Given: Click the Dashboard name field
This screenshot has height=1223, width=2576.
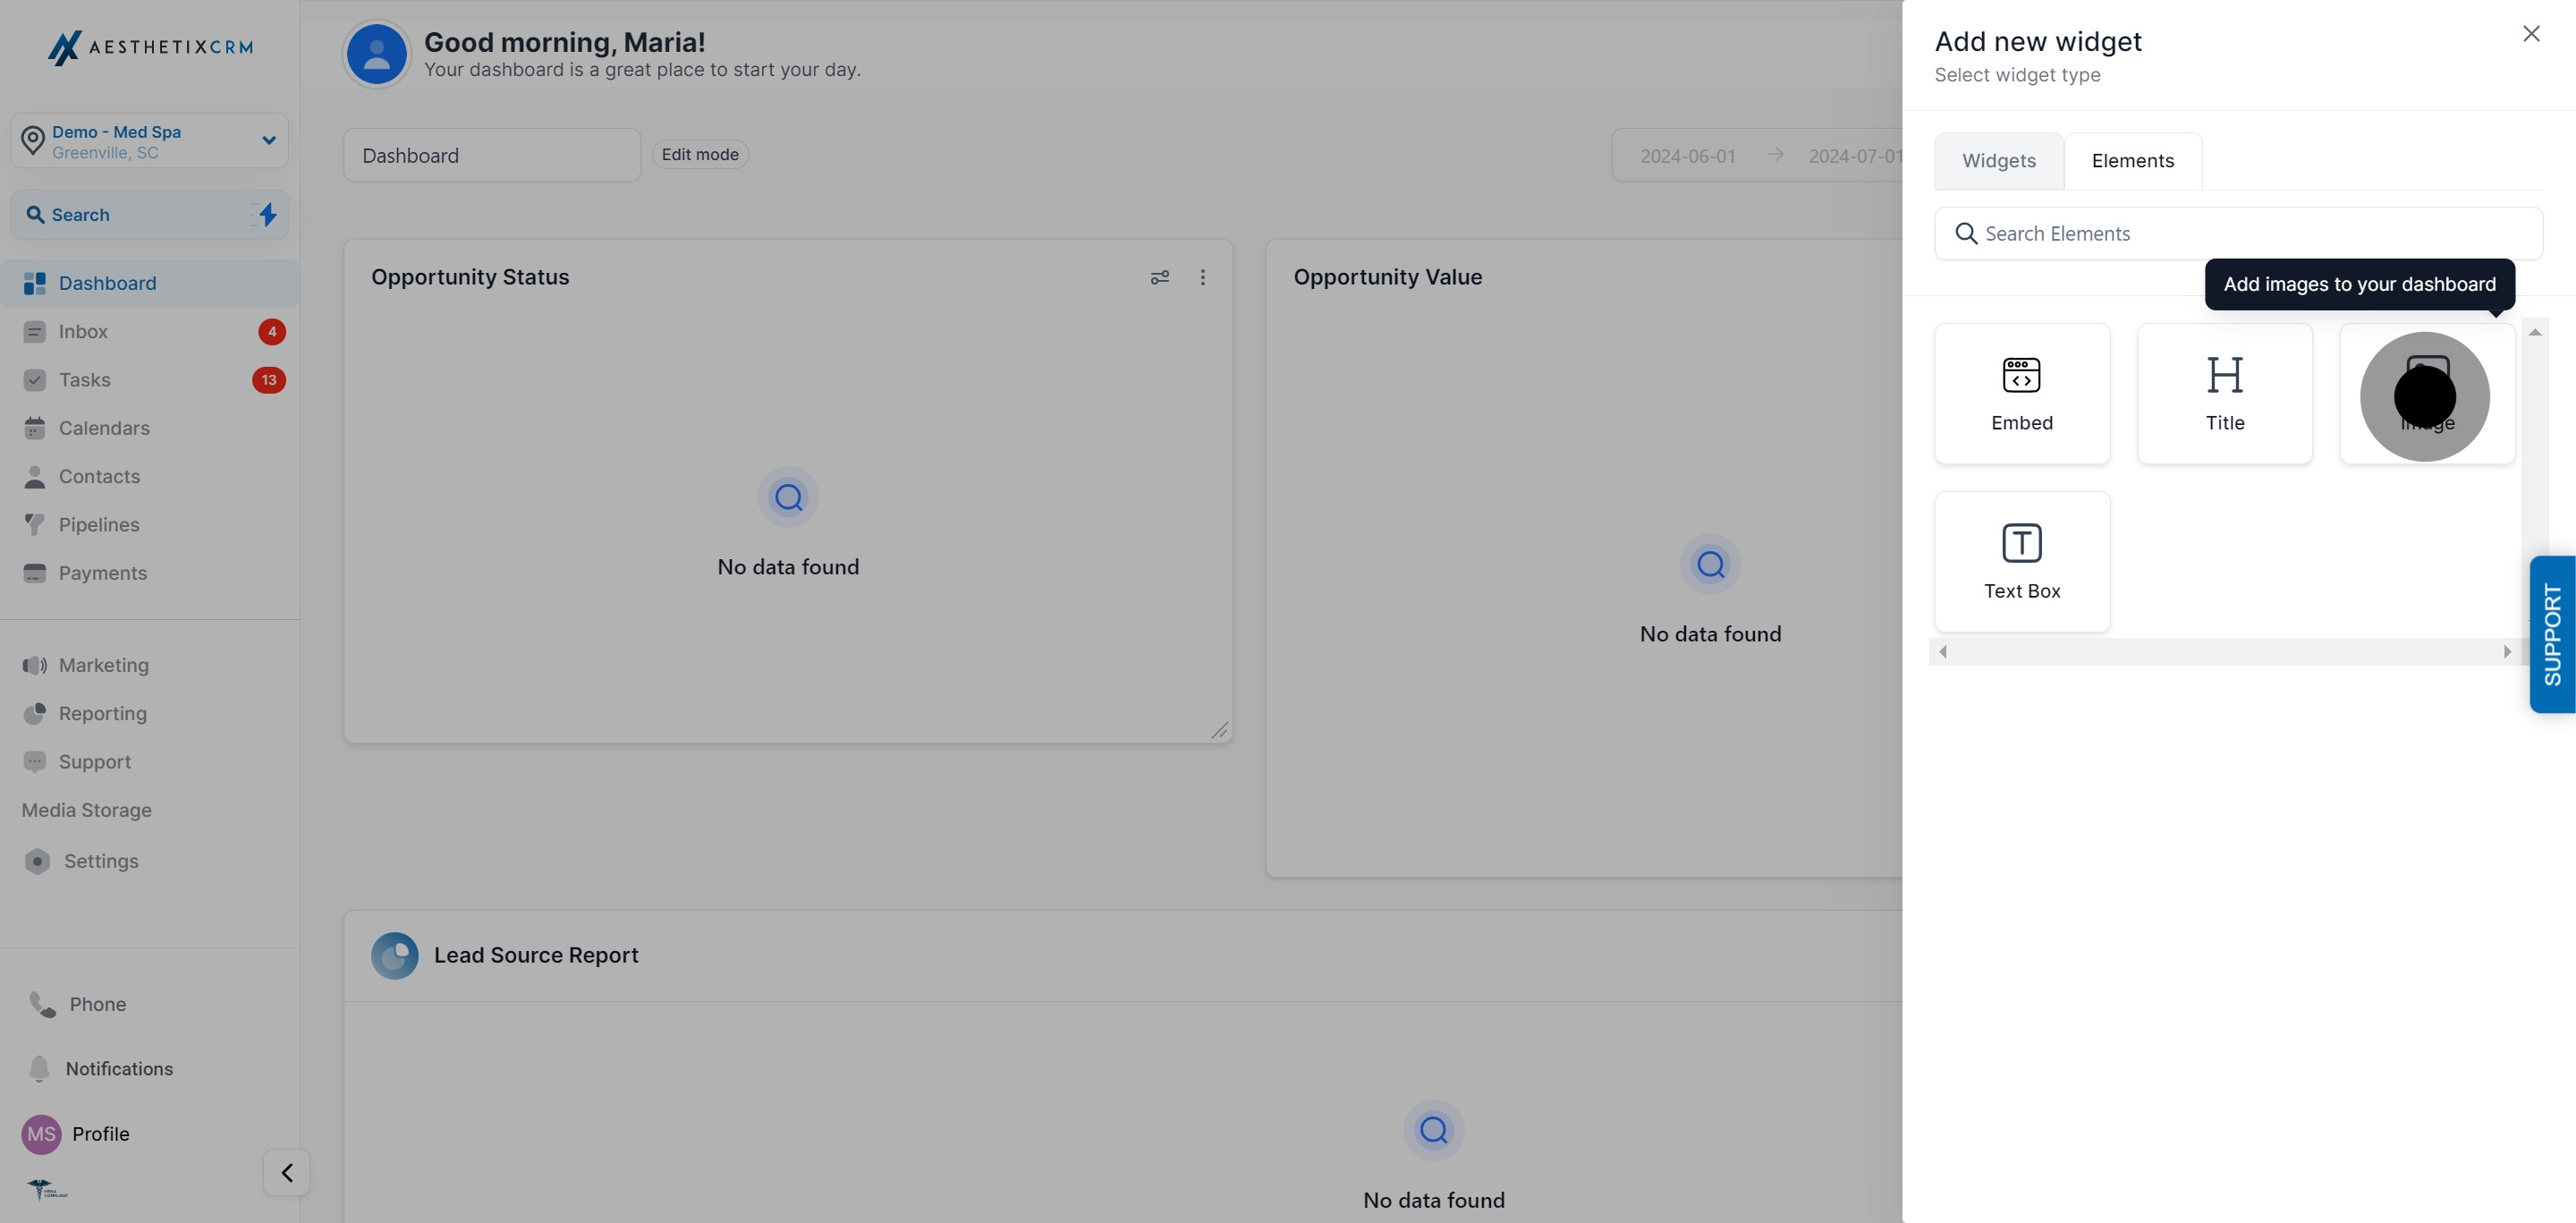Looking at the screenshot, I should tap(492, 155).
